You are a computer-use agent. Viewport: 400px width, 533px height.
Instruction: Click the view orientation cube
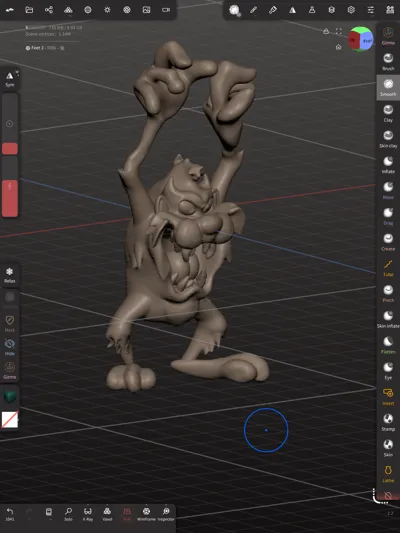pyautogui.click(x=361, y=39)
